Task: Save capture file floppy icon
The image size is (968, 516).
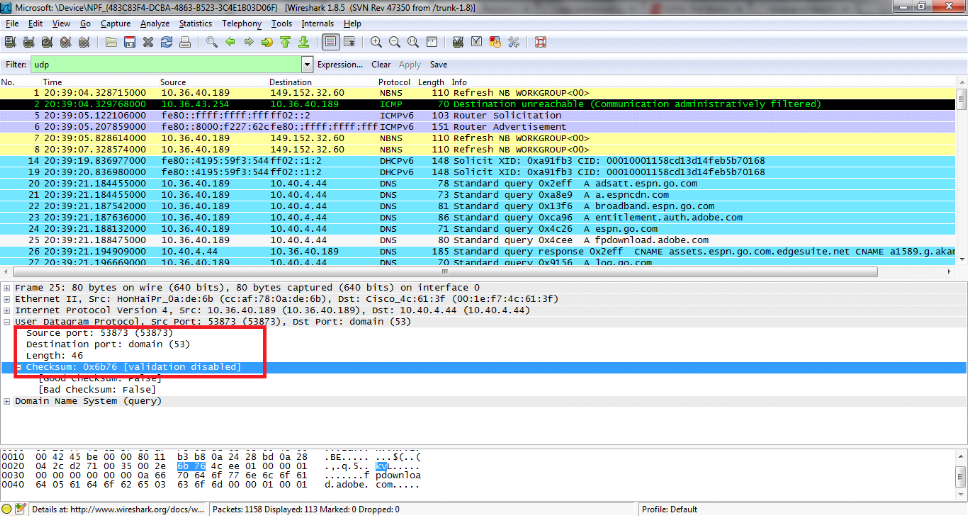Action: [x=130, y=42]
